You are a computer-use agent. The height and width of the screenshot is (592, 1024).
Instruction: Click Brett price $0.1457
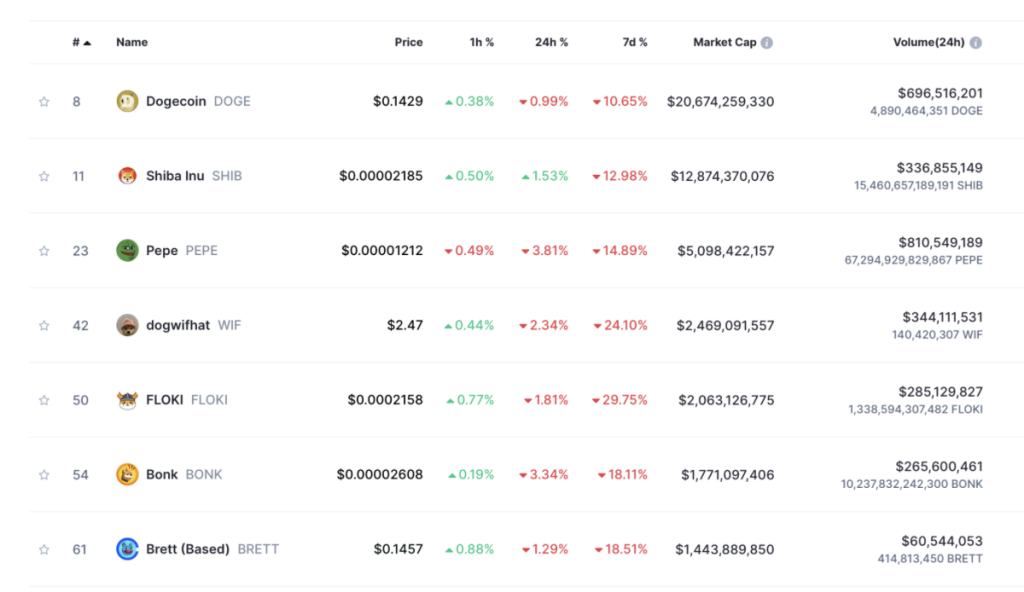pos(398,549)
